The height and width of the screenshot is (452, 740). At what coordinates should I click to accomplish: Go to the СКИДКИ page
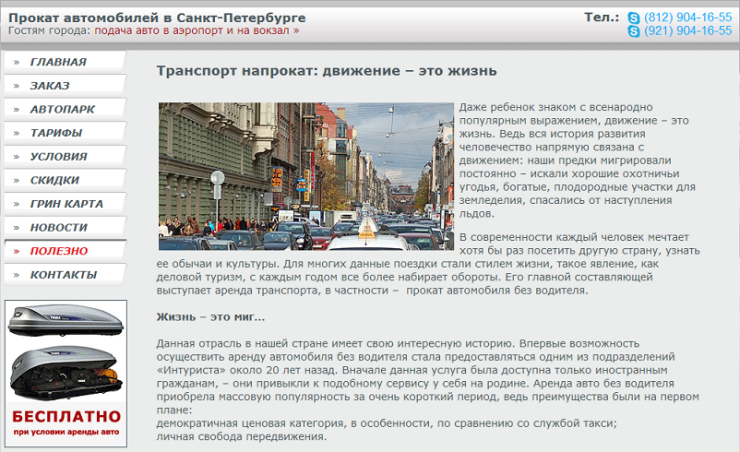pos(65,180)
